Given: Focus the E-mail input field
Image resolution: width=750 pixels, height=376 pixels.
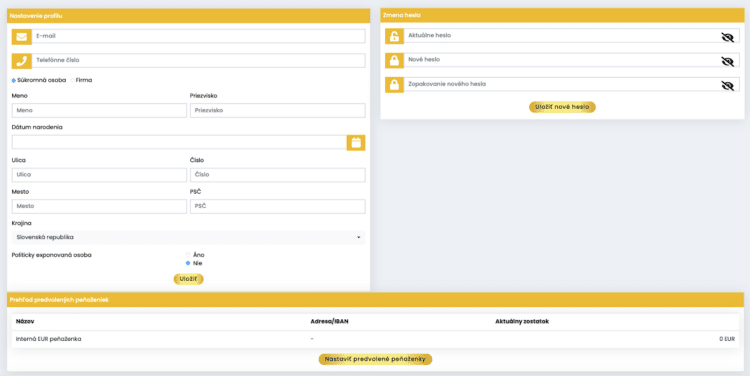Looking at the screenshot, I should tap(199, 36).
